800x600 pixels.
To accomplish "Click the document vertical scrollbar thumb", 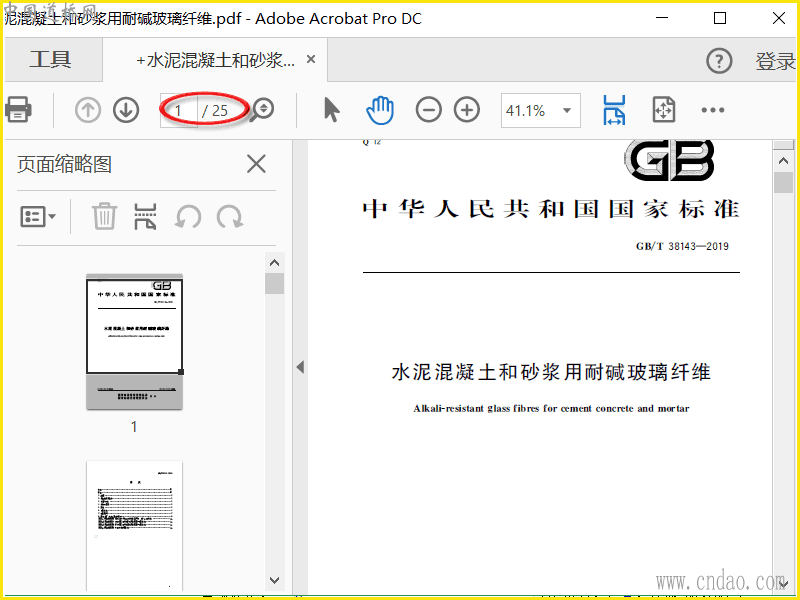I will 784,182.
